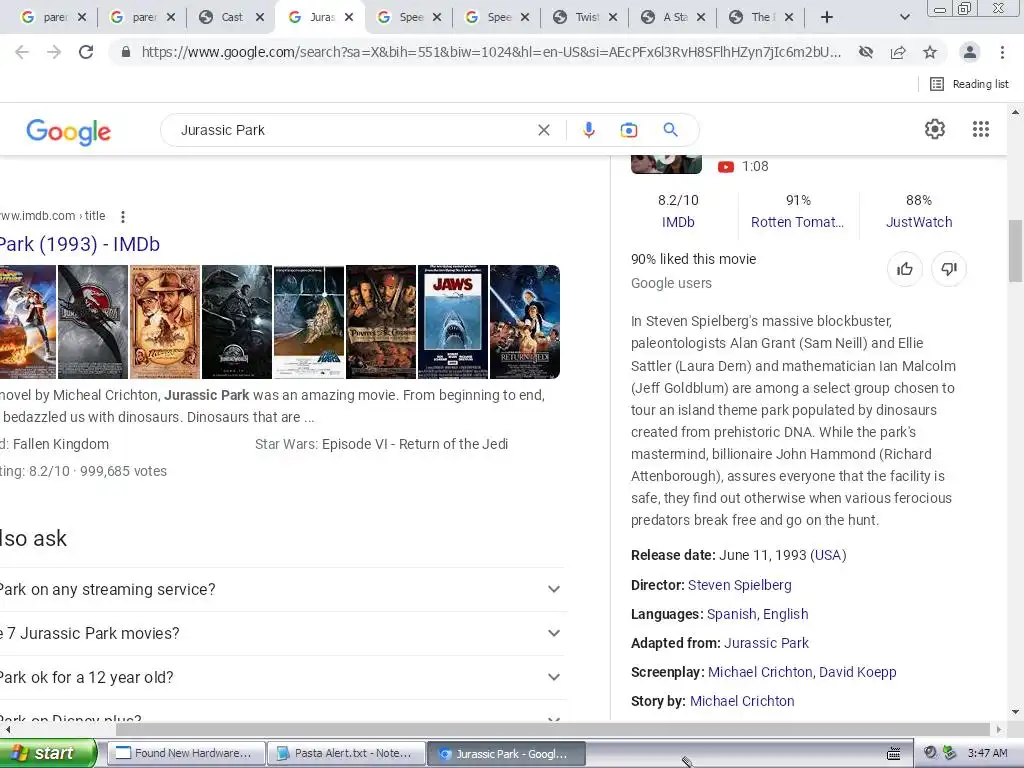The image size is (1024, 768).
Task: Switch to the Twist tab
Action: coord(586,17)
